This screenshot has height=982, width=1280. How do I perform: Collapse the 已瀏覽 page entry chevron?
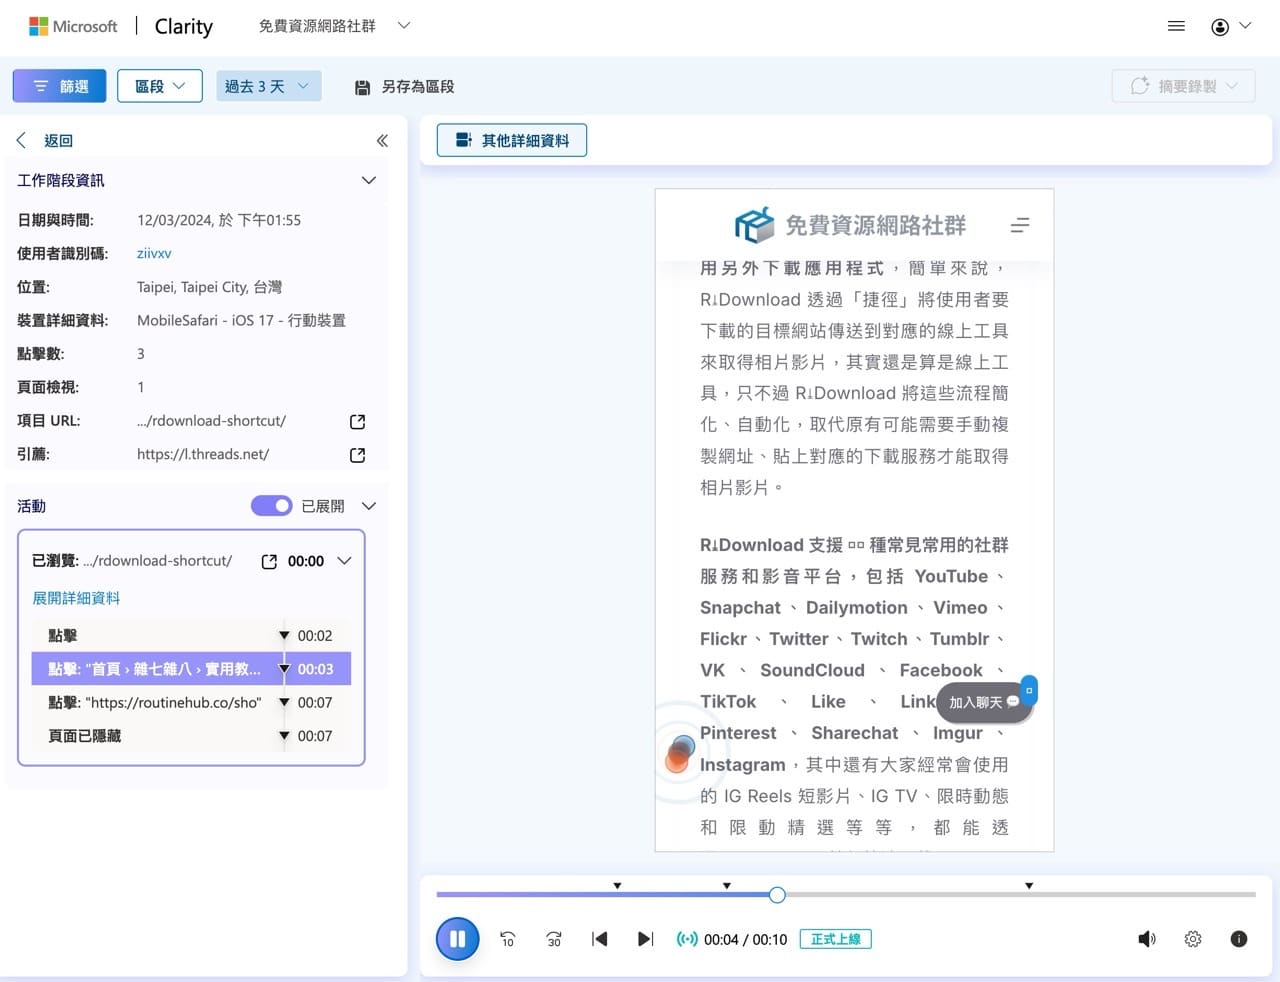(x=344, y=561)
